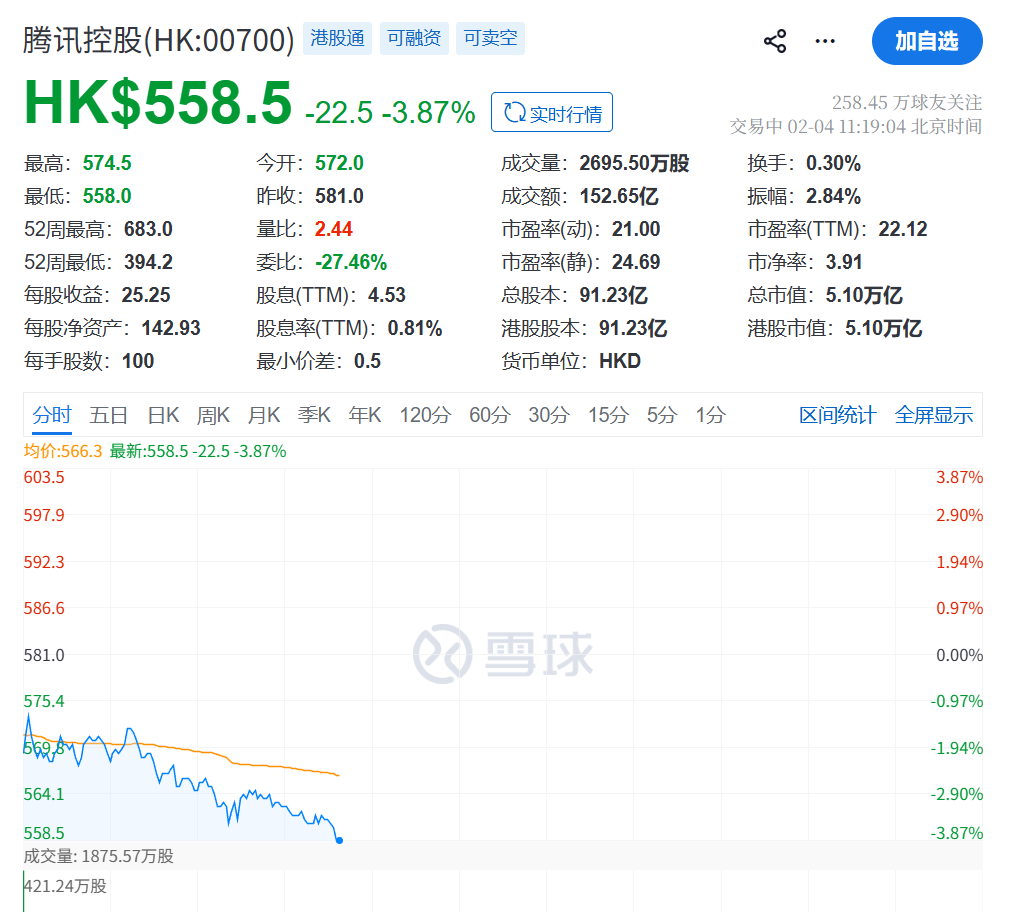Select the 1分 interval tab
This screenshot has height=912, width=1026.
[x=710, y=413]
